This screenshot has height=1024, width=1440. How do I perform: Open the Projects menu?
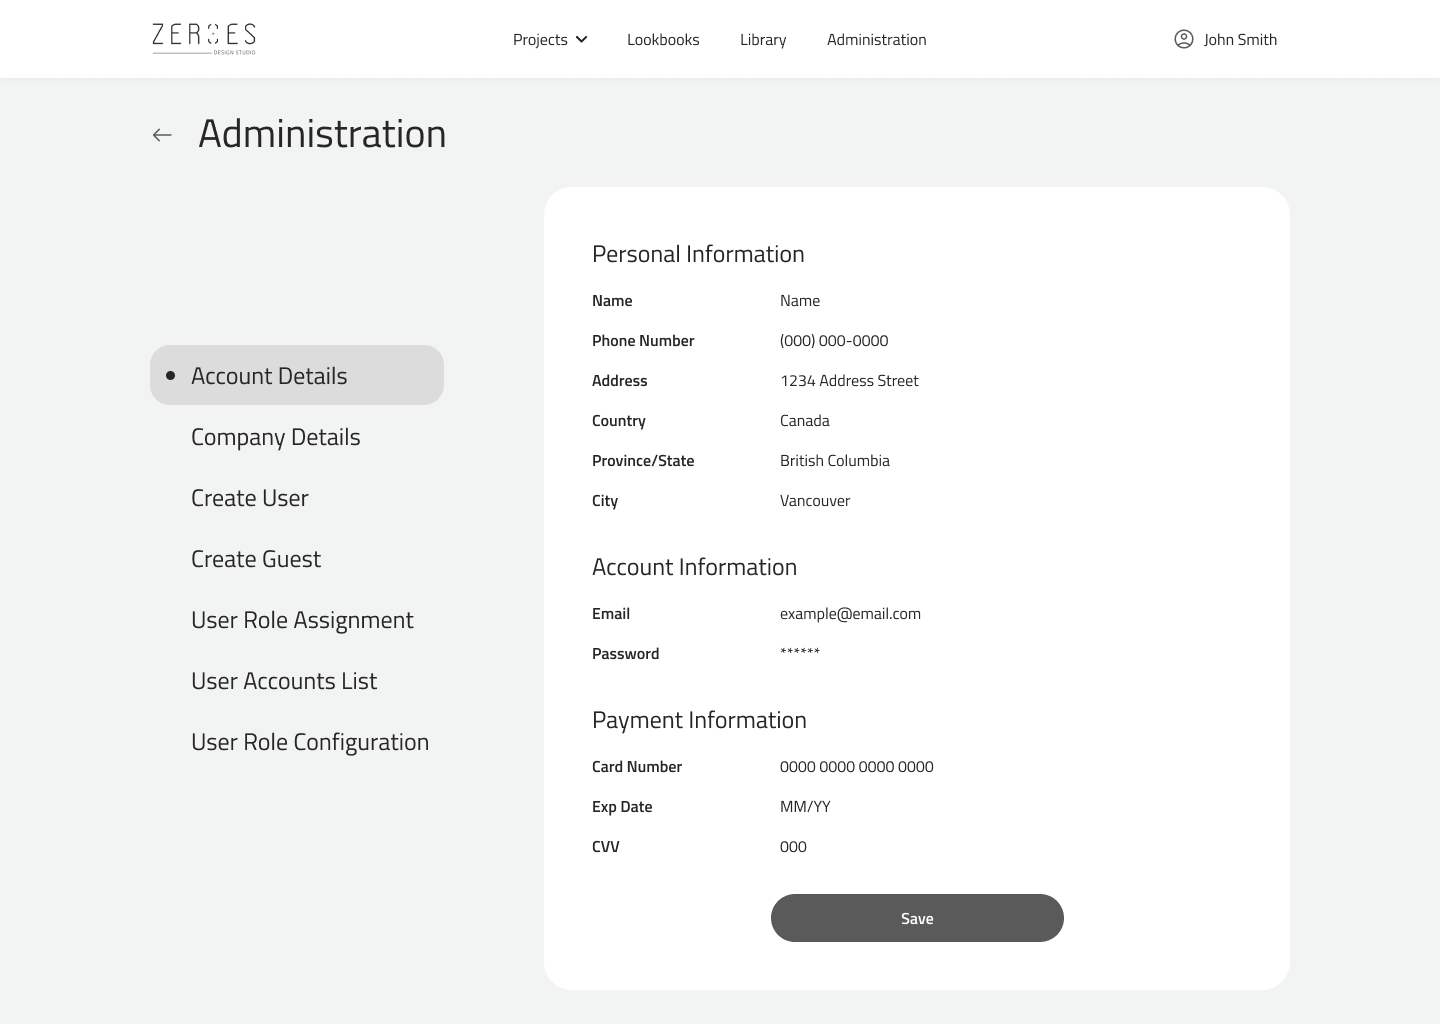pyautogui.click(x=550, y=40)
